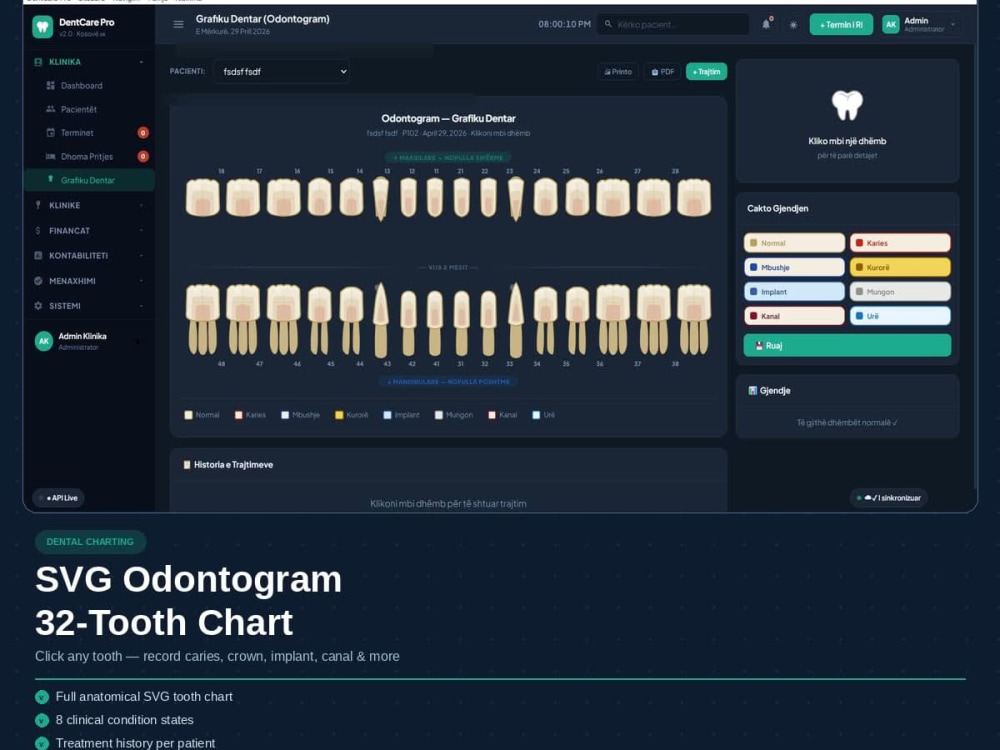
Task: Expand the KLINIKE sidebar section
Action: tap(89, 205)
